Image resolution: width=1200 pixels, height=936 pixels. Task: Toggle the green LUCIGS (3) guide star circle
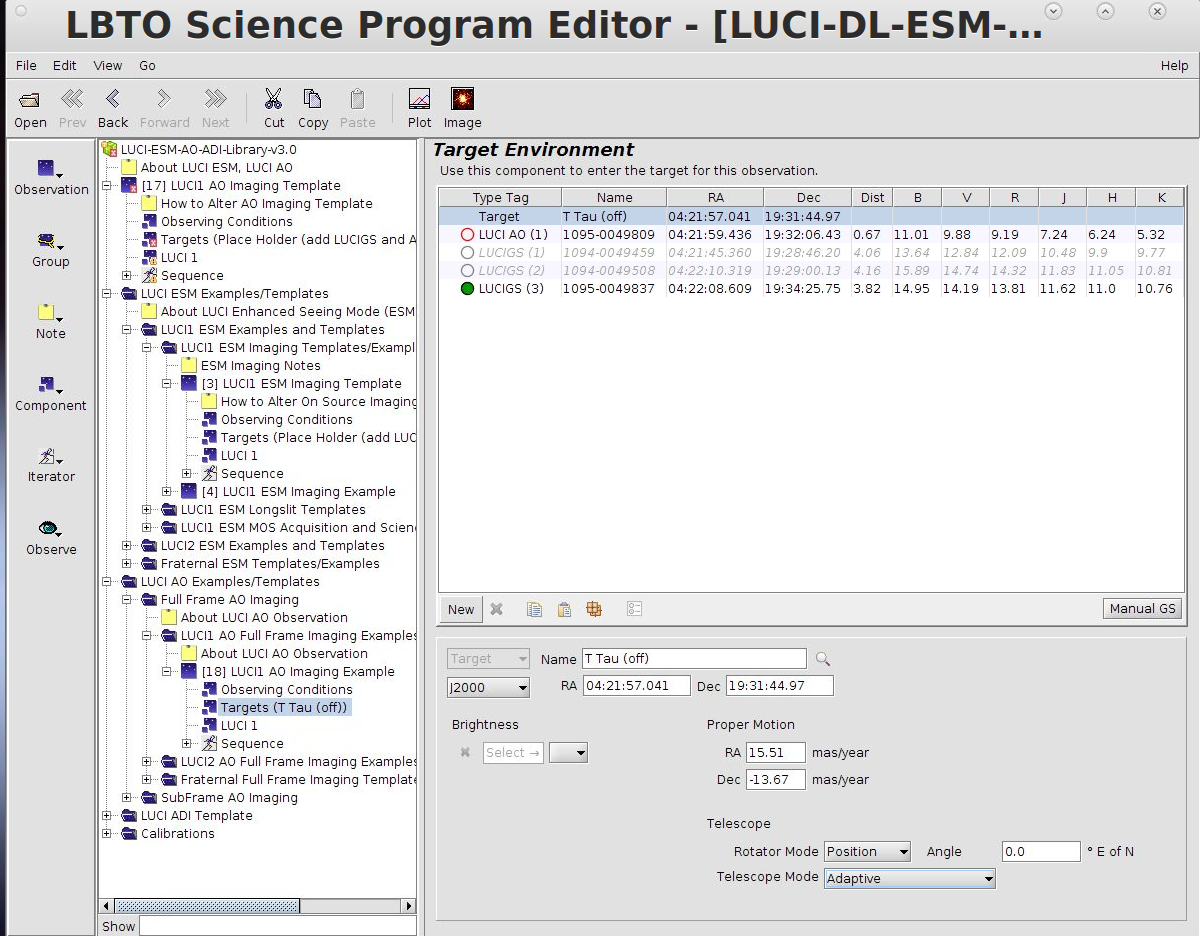pos(467,289)
